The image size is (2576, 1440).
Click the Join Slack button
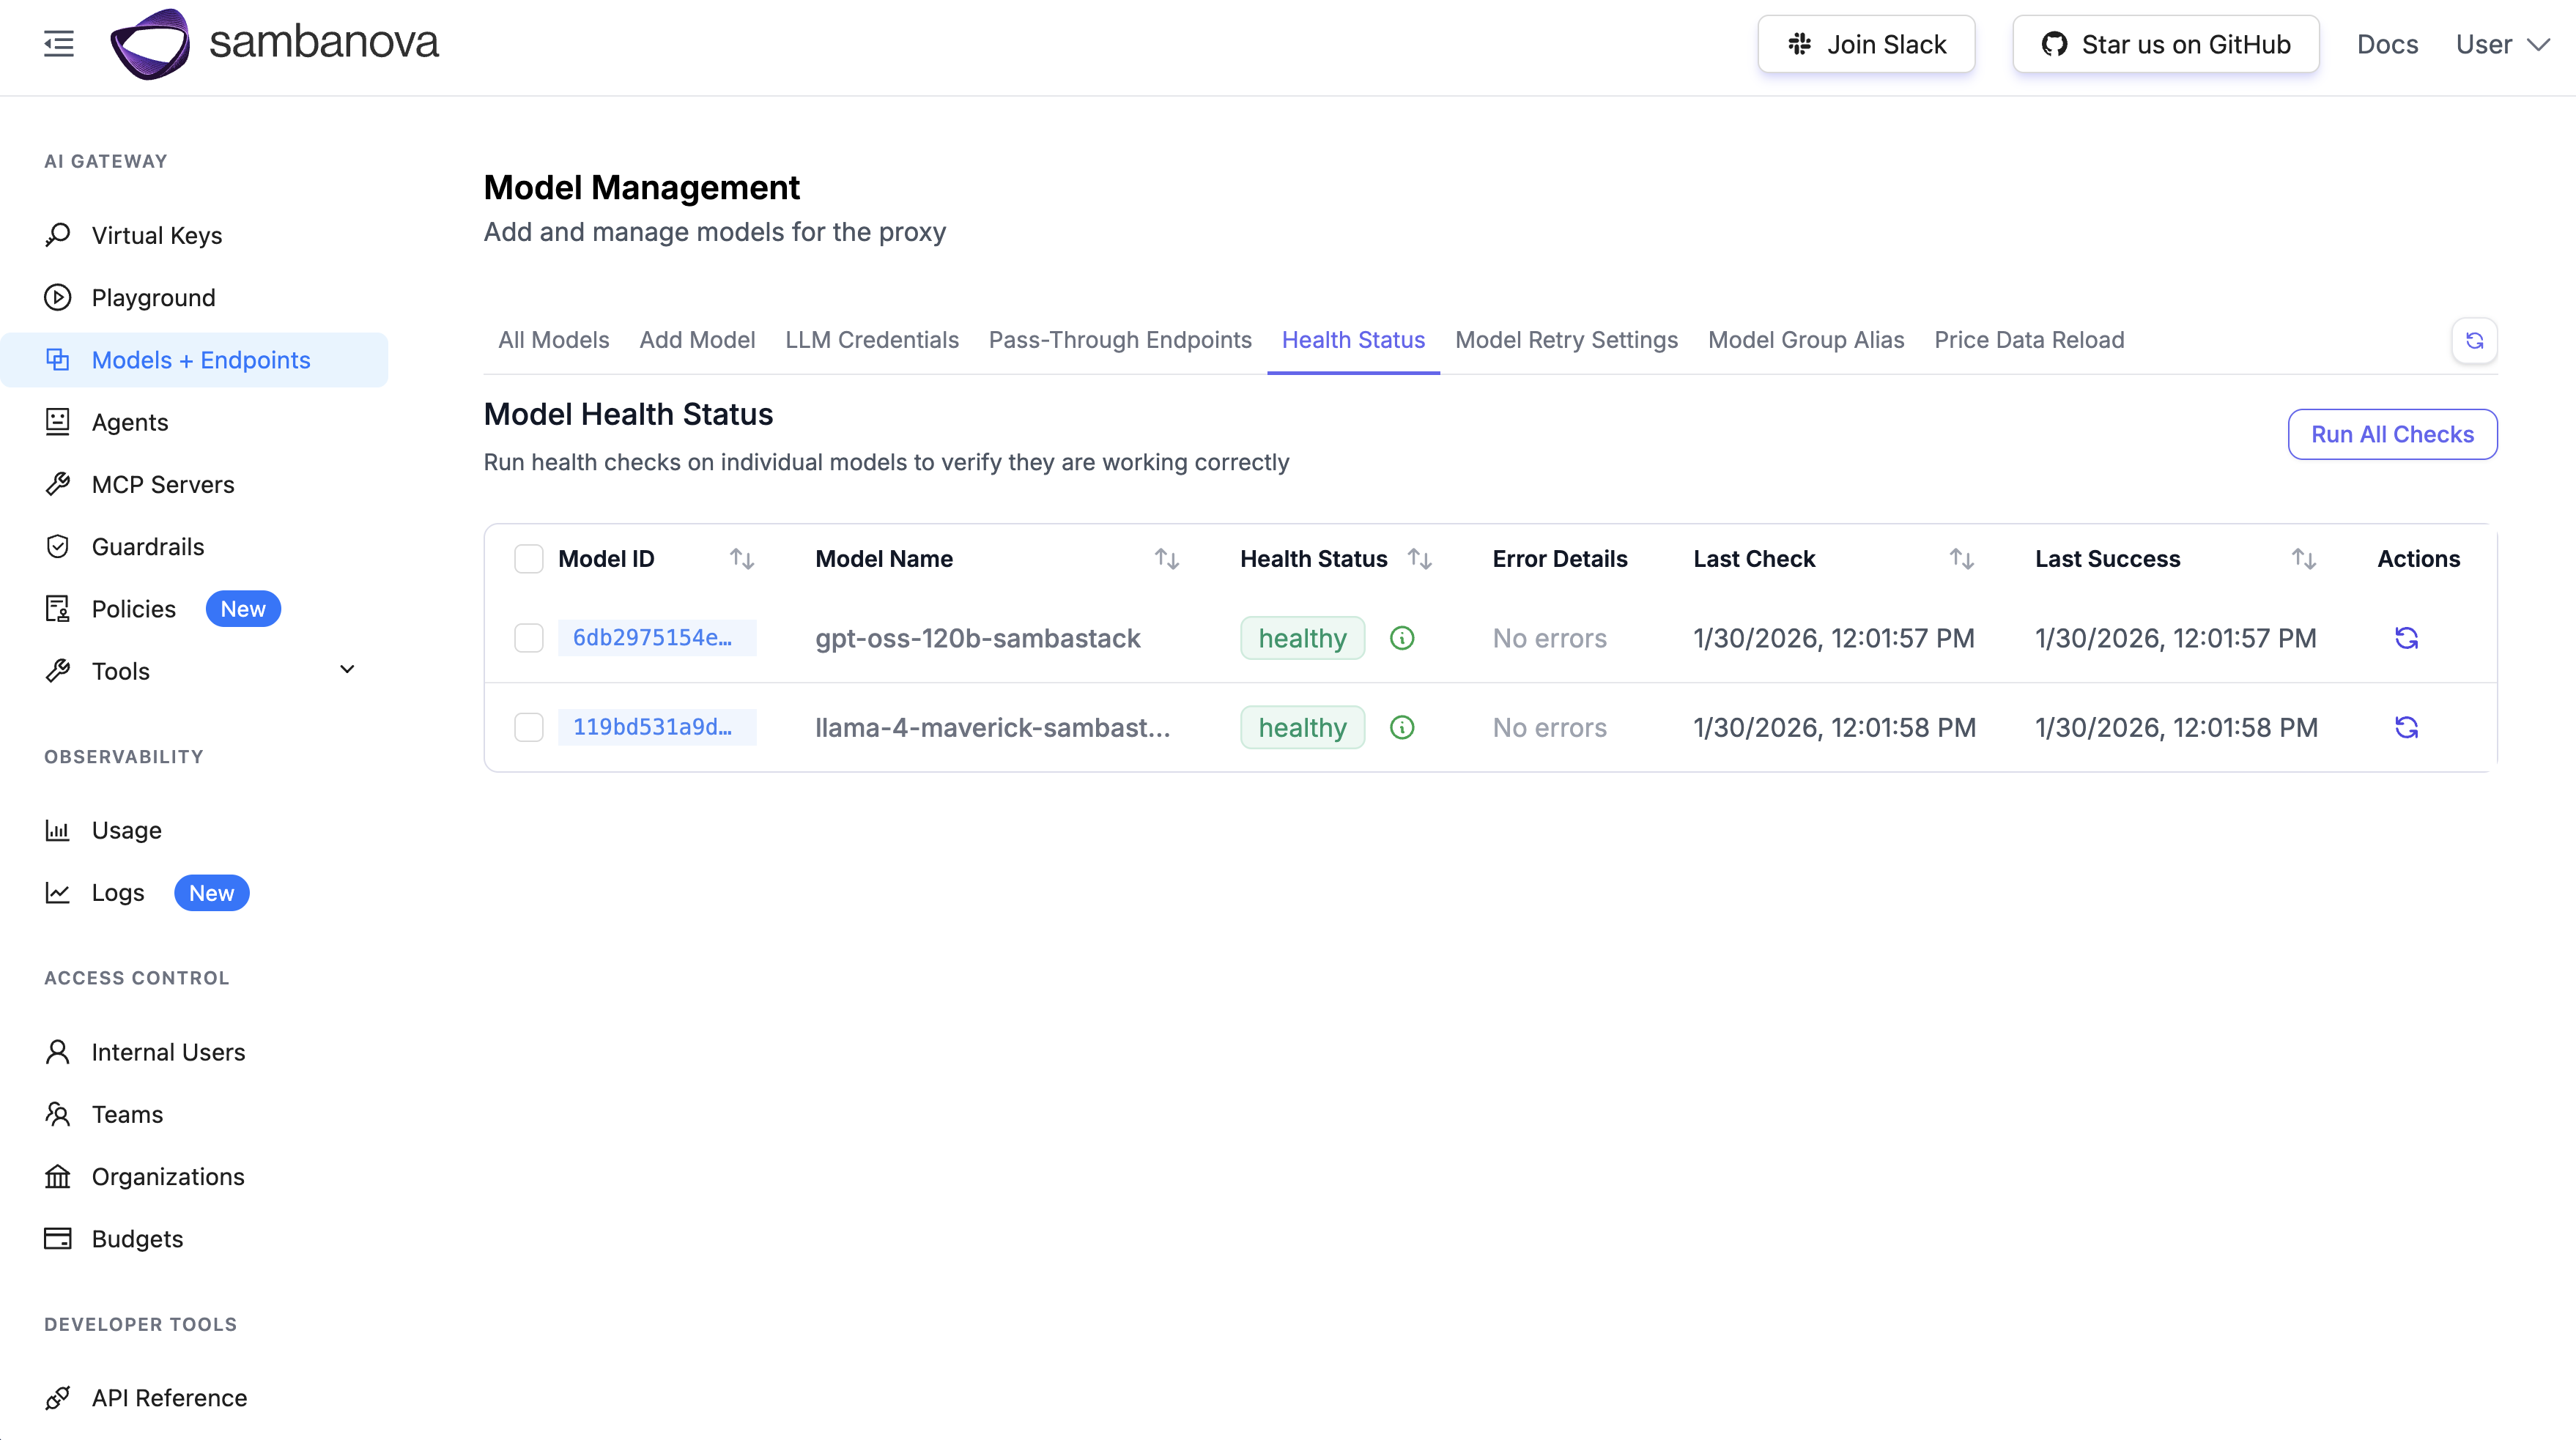click(x=1866, y=44)
